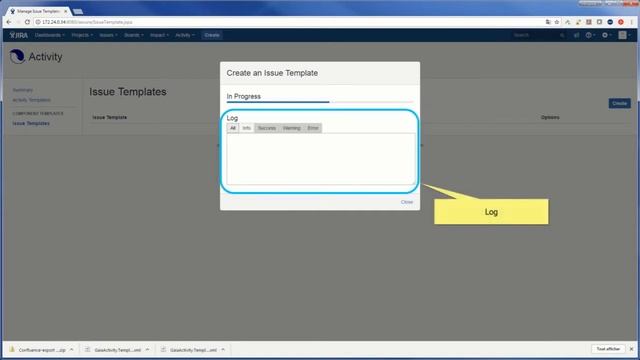This screenshot has height=360, width=640.
Task: Click the dark blue circular extension icon
Action: pyautogui.click(x=610, y=22)
